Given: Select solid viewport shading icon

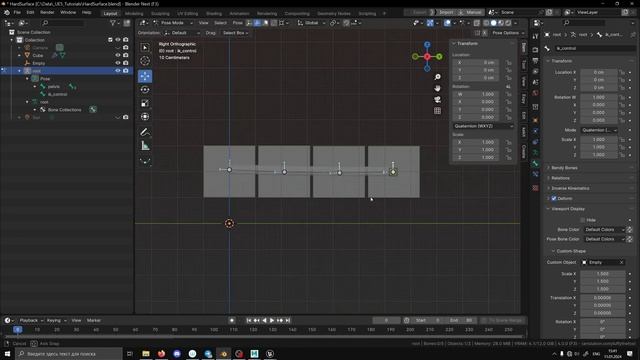Looking at the screenshot, I should pos(493,23).
